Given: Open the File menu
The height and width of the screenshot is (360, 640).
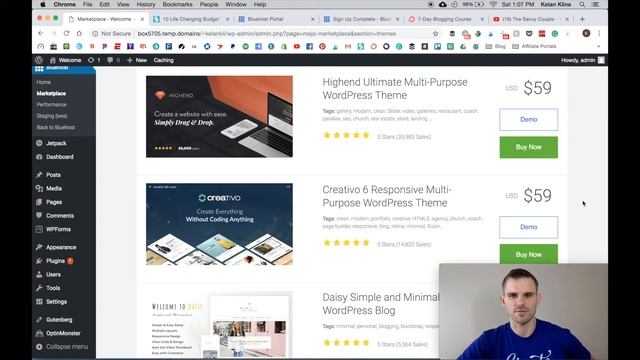Looking at the screenshot, I should 87,4.
